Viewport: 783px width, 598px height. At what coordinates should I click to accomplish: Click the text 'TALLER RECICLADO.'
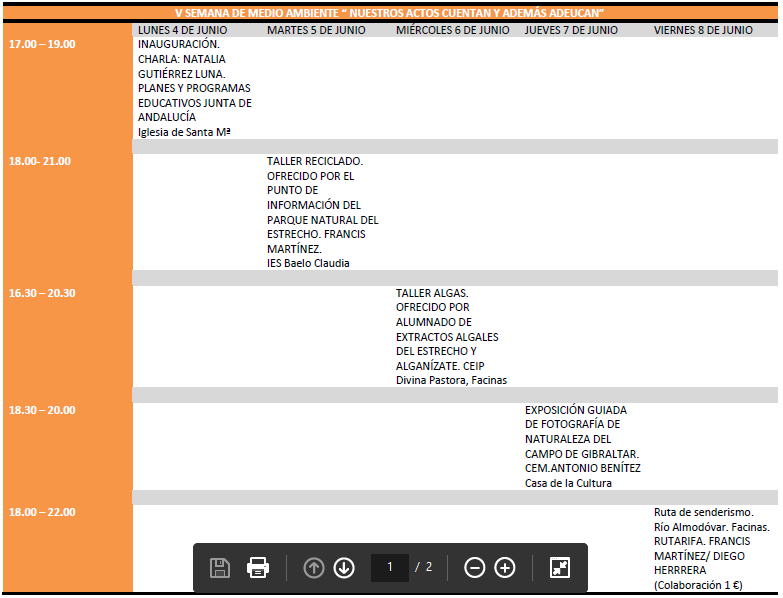[315, 162]
